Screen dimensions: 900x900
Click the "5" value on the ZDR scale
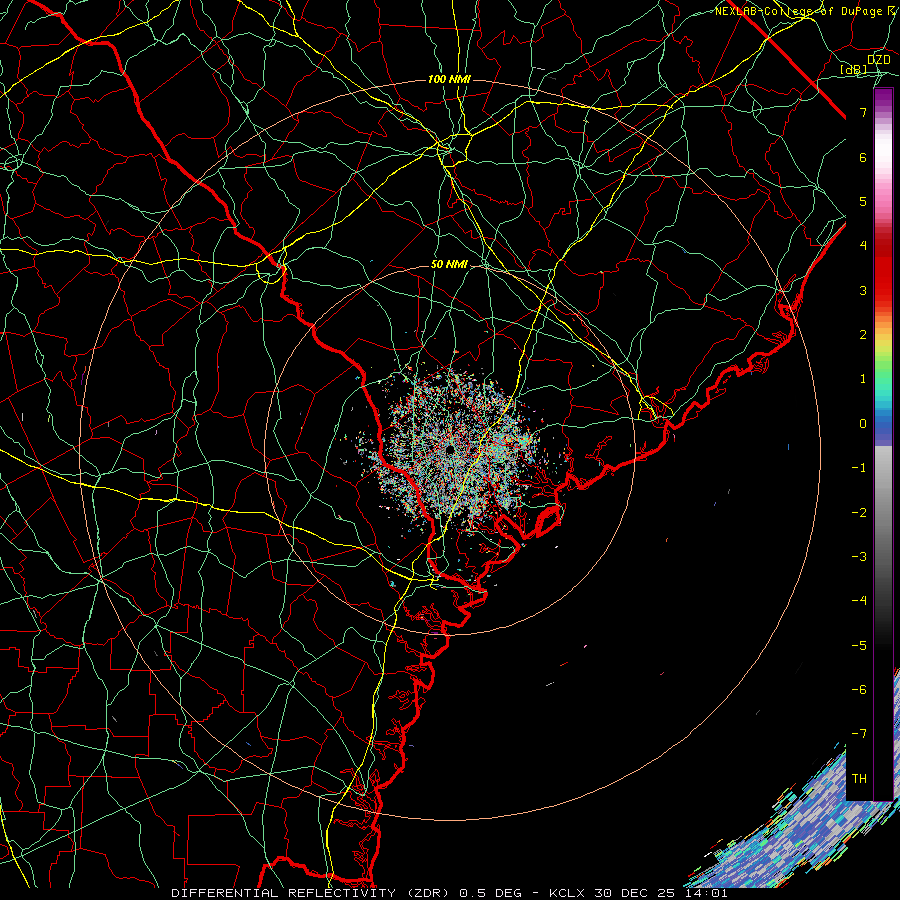pos(863,201)
